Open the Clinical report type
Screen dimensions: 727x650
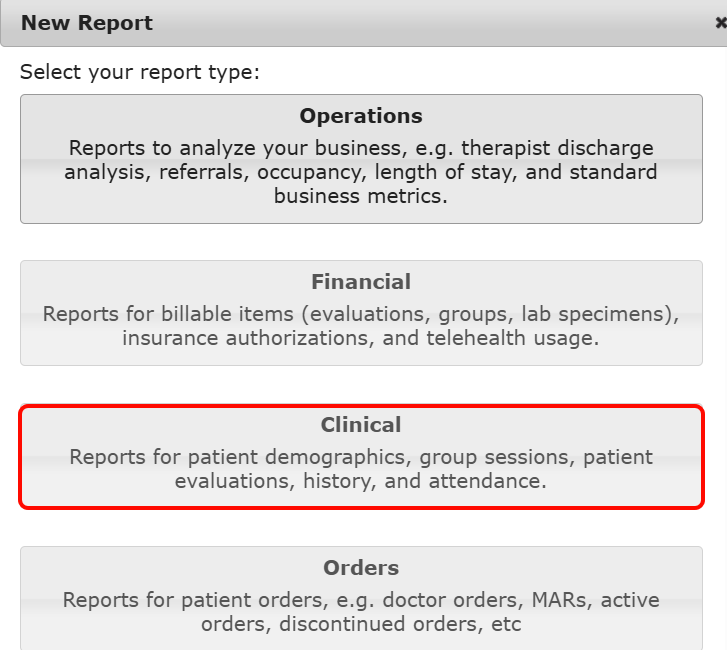(361, 455)
